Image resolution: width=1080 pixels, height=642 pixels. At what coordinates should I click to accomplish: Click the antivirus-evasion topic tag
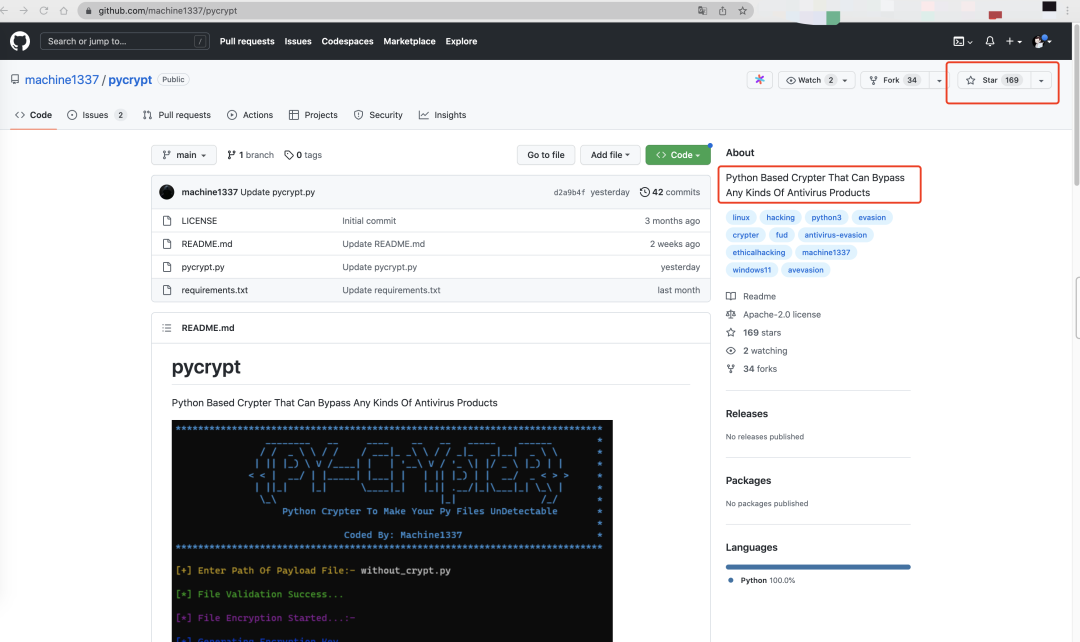[835, 235]
